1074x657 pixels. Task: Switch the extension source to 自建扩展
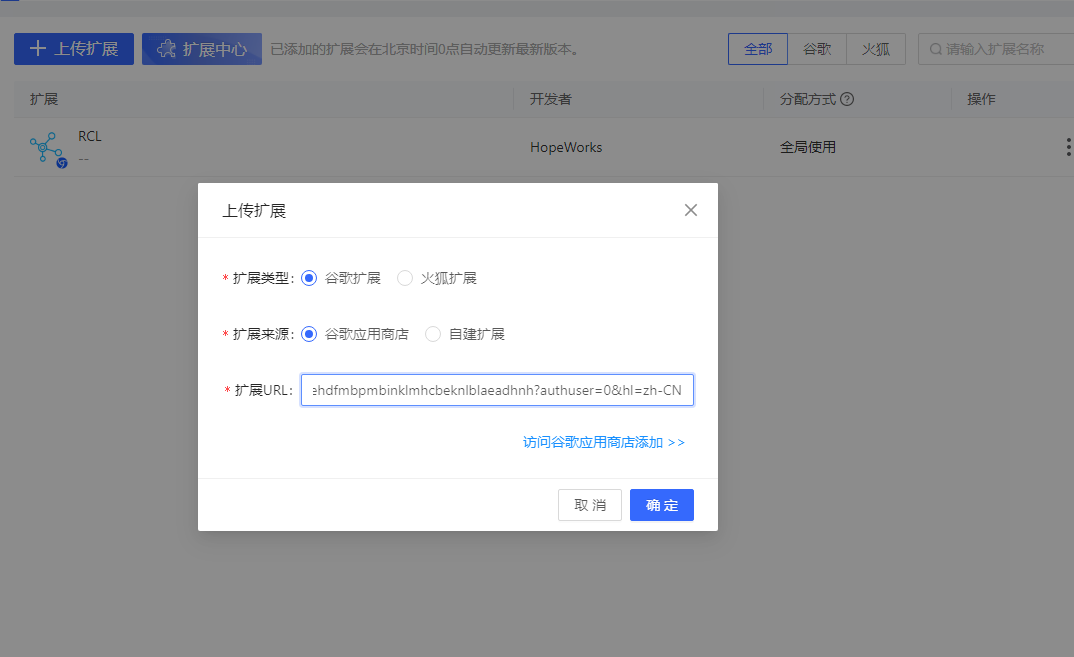433,334
